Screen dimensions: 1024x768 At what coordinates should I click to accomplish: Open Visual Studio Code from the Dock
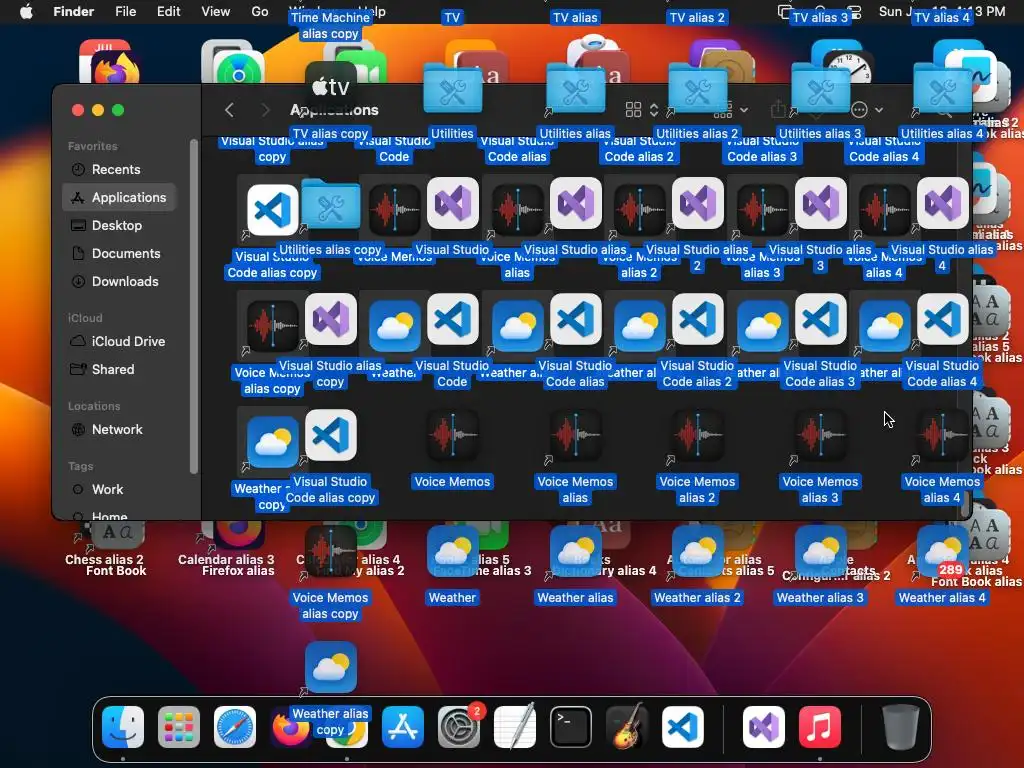682,727
